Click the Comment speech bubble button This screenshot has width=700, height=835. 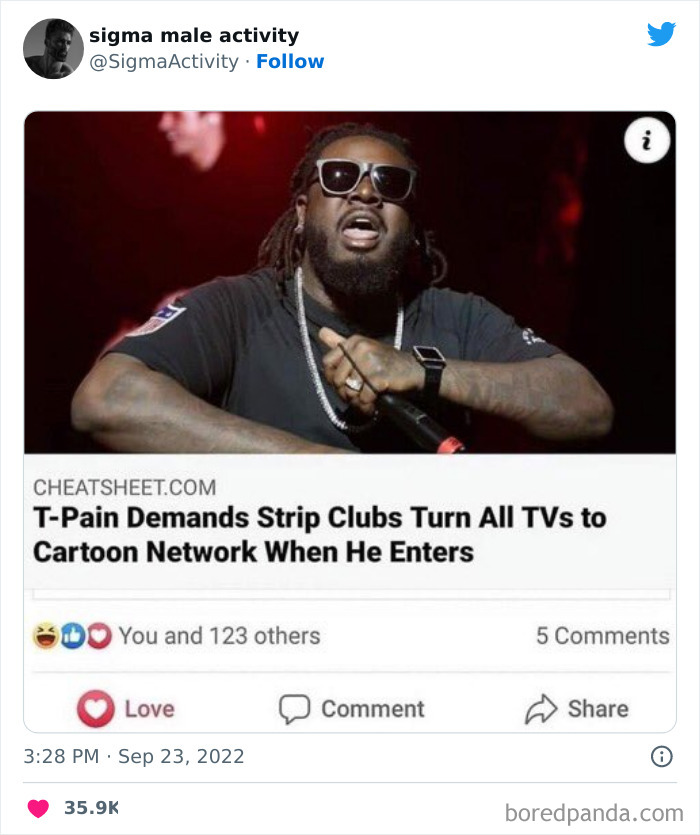point(352,709)
